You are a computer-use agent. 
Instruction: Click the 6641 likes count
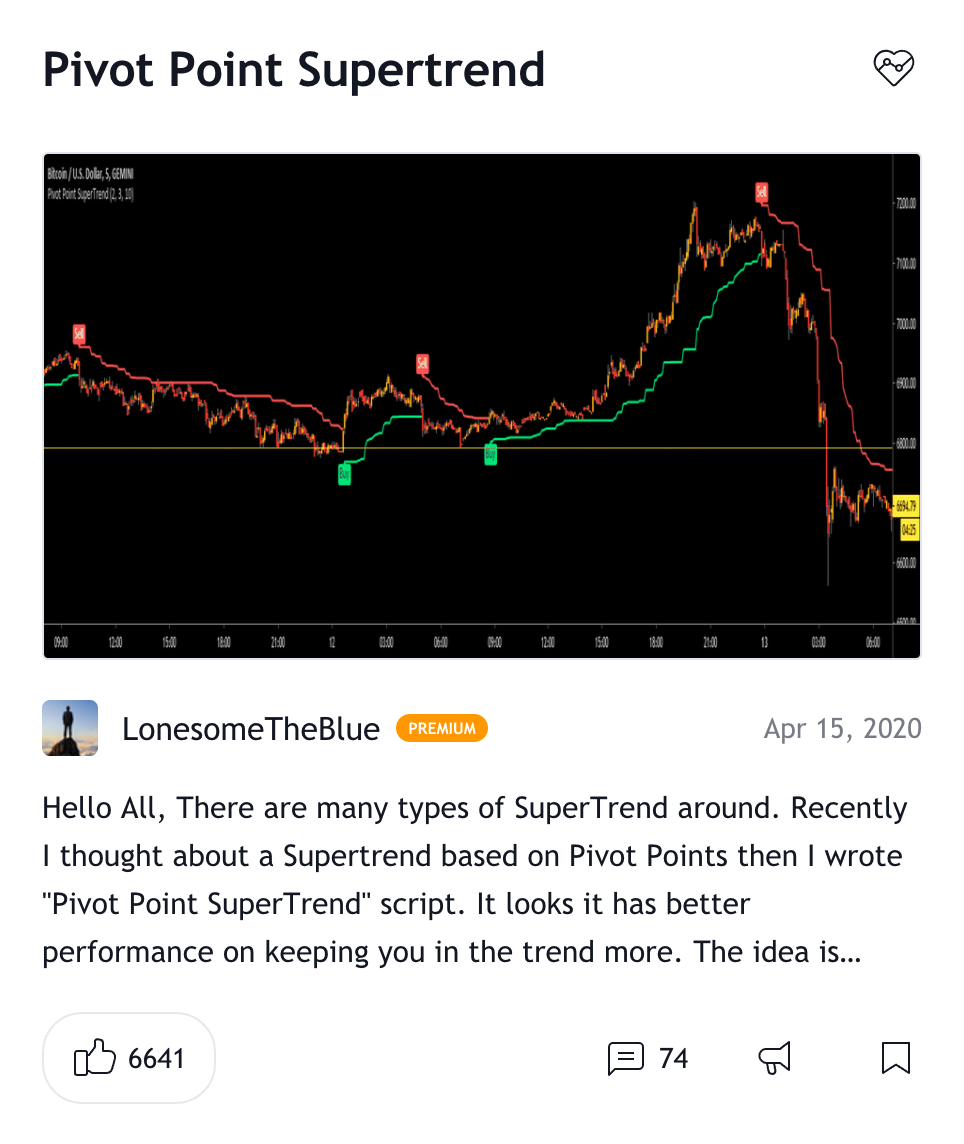156,1059
